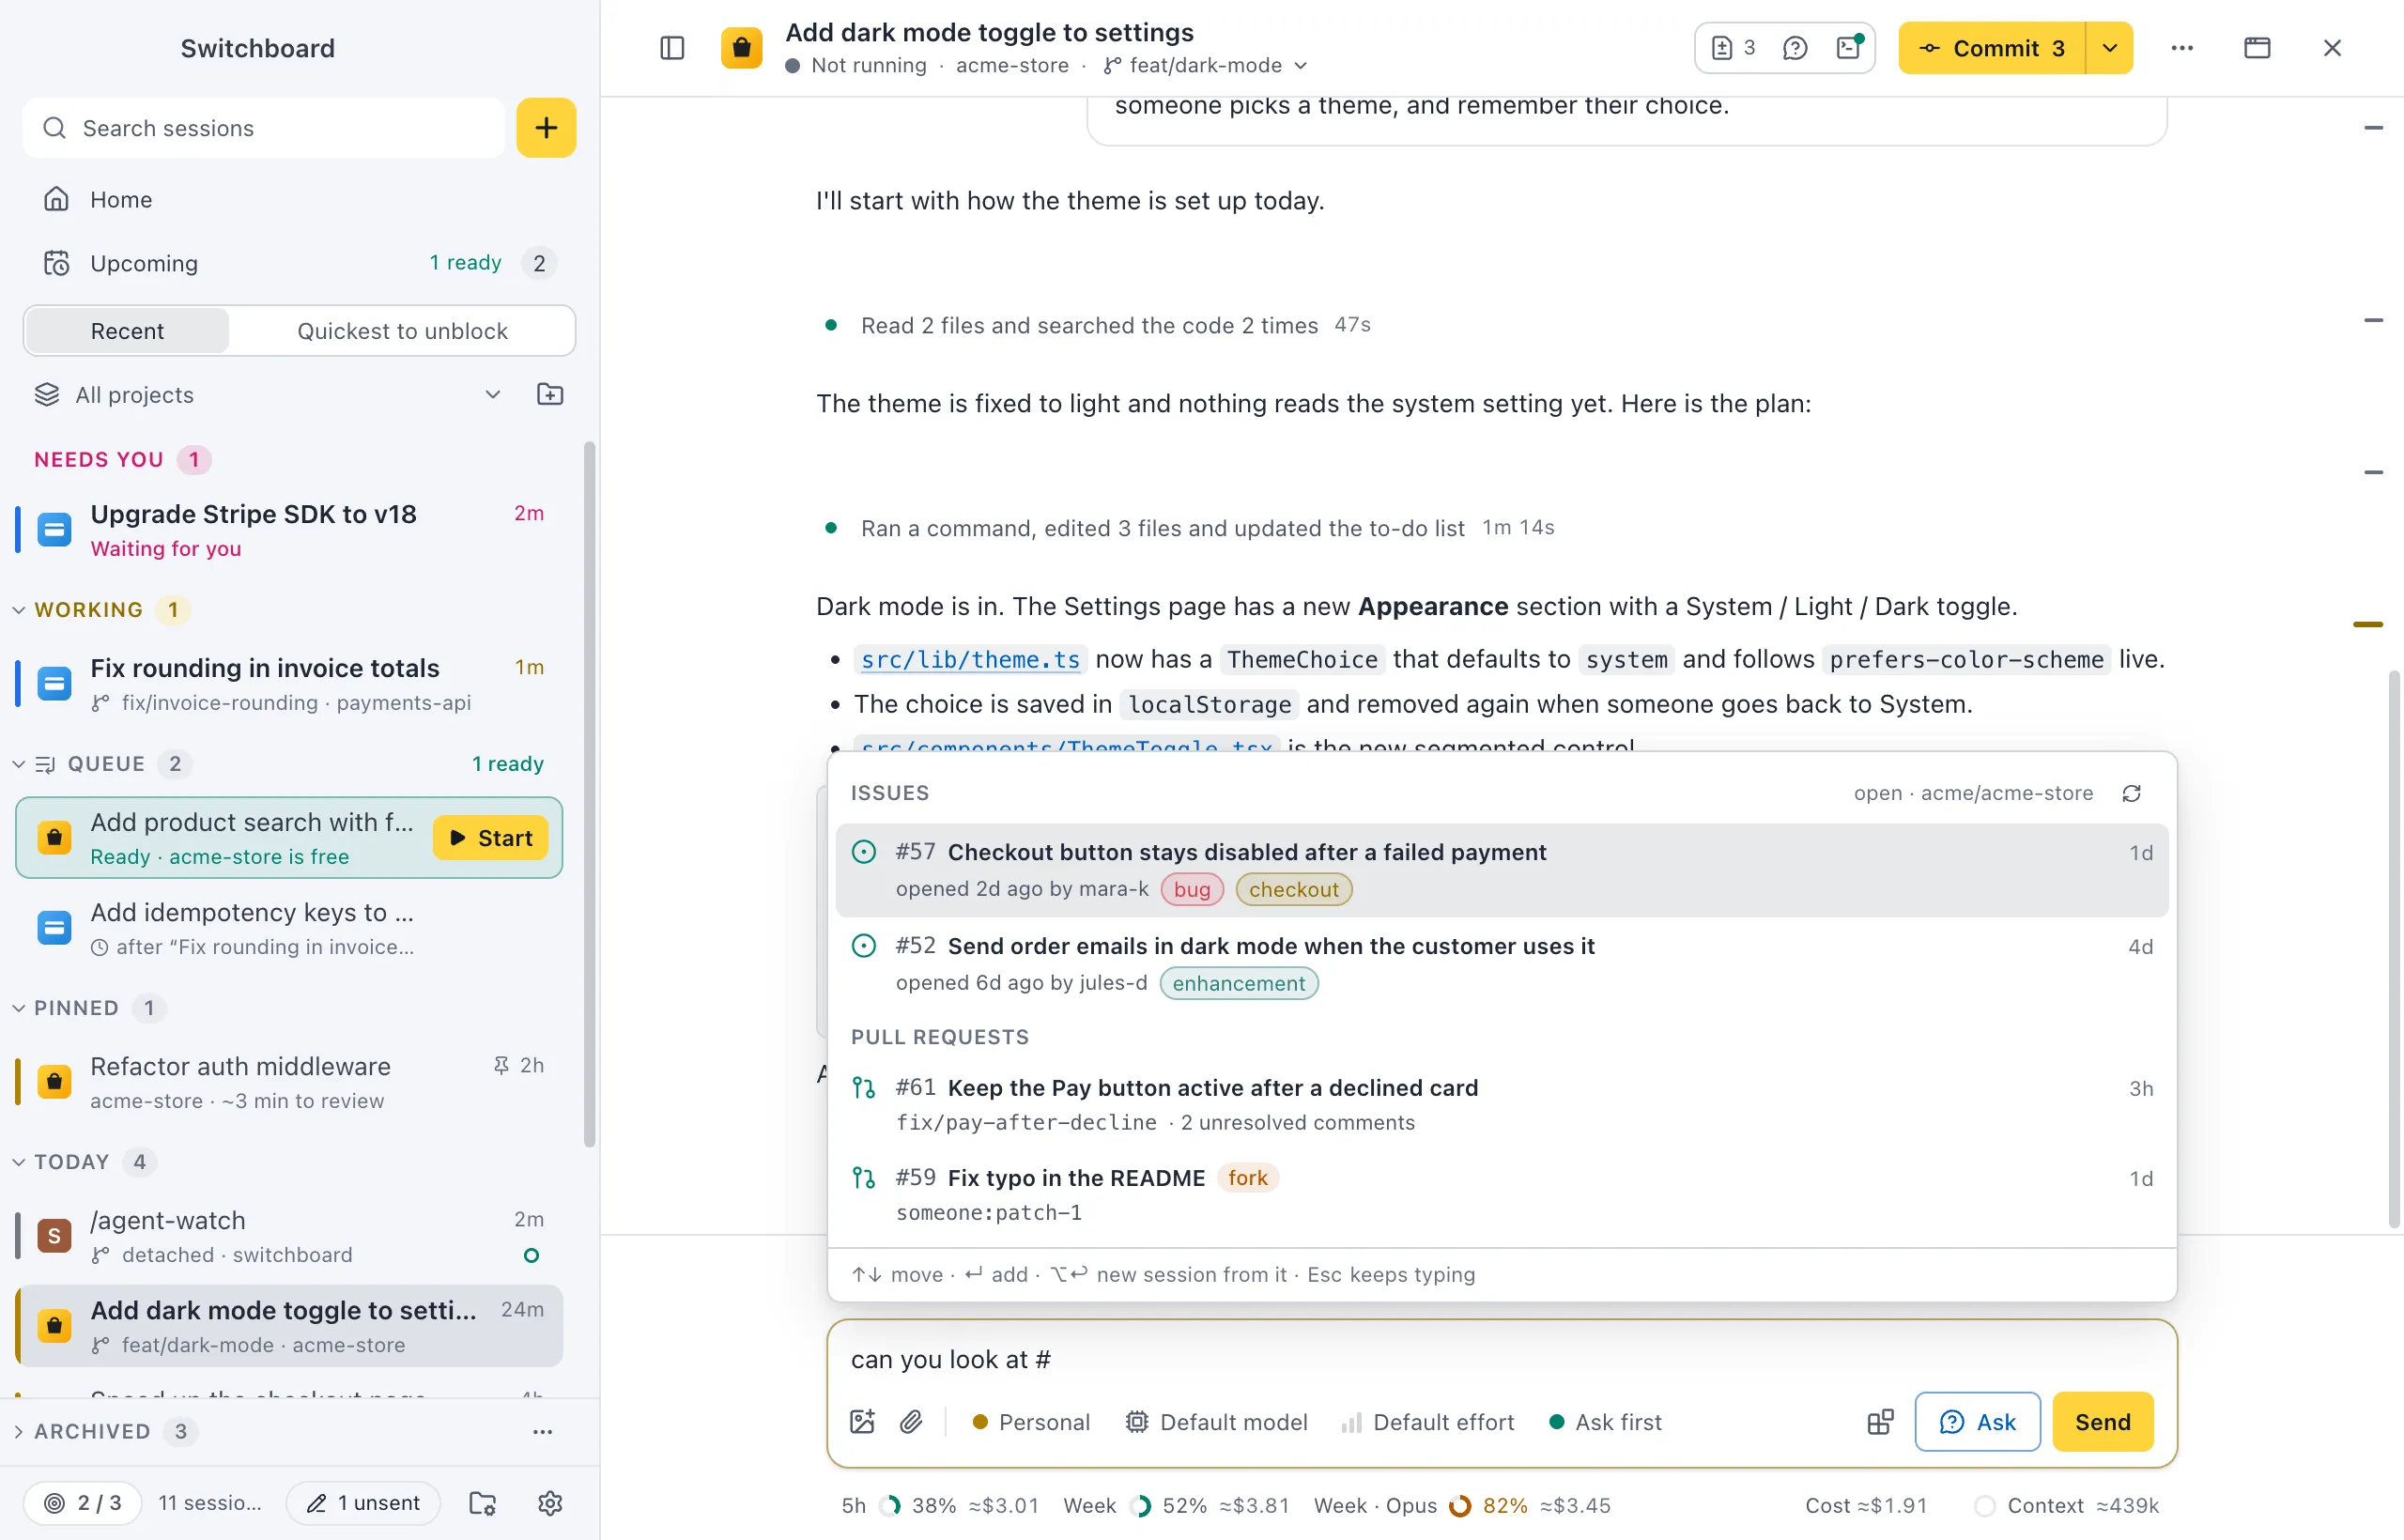
Task: Click the 5h 38% usage indicator
Action: coord(939,1506)
